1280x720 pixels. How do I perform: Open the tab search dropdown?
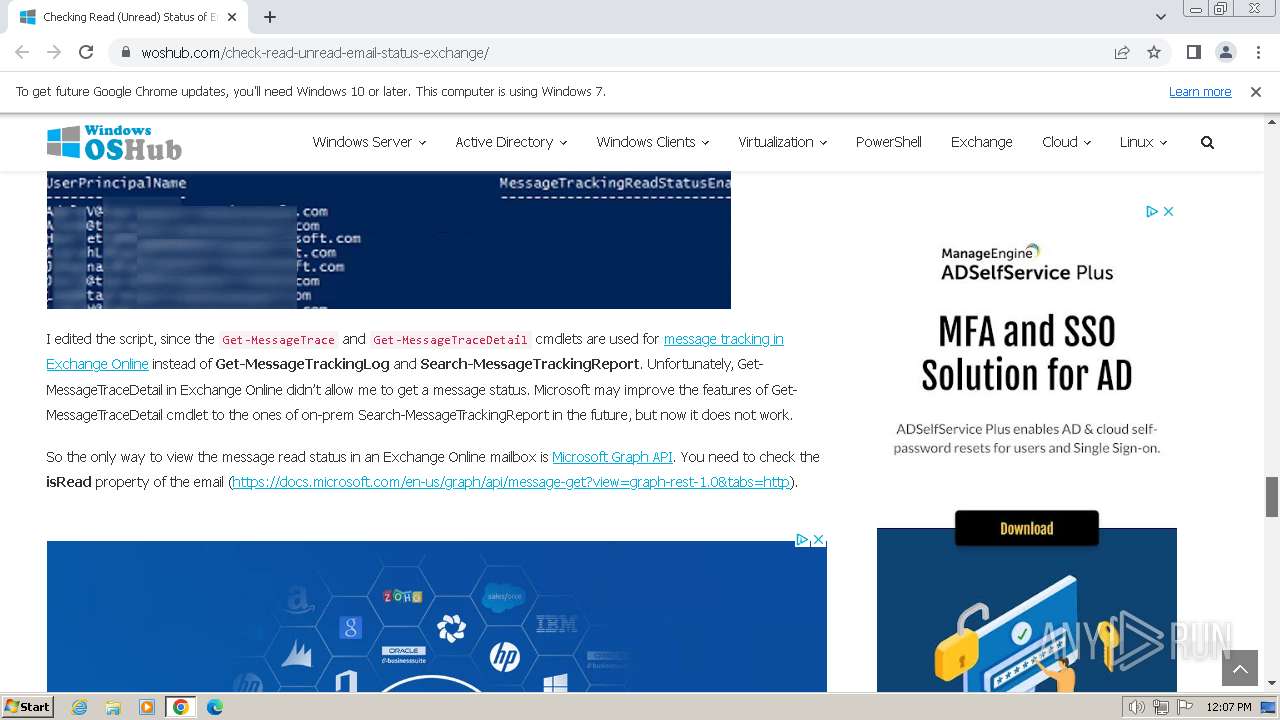[x=1161, y=17]
